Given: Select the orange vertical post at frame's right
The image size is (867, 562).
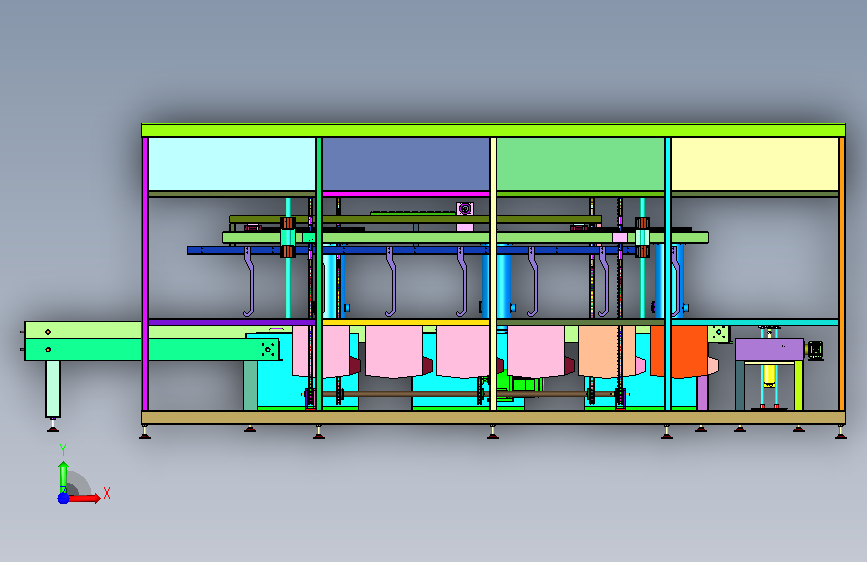Looking at the screenshot, I should pos(842,274).
